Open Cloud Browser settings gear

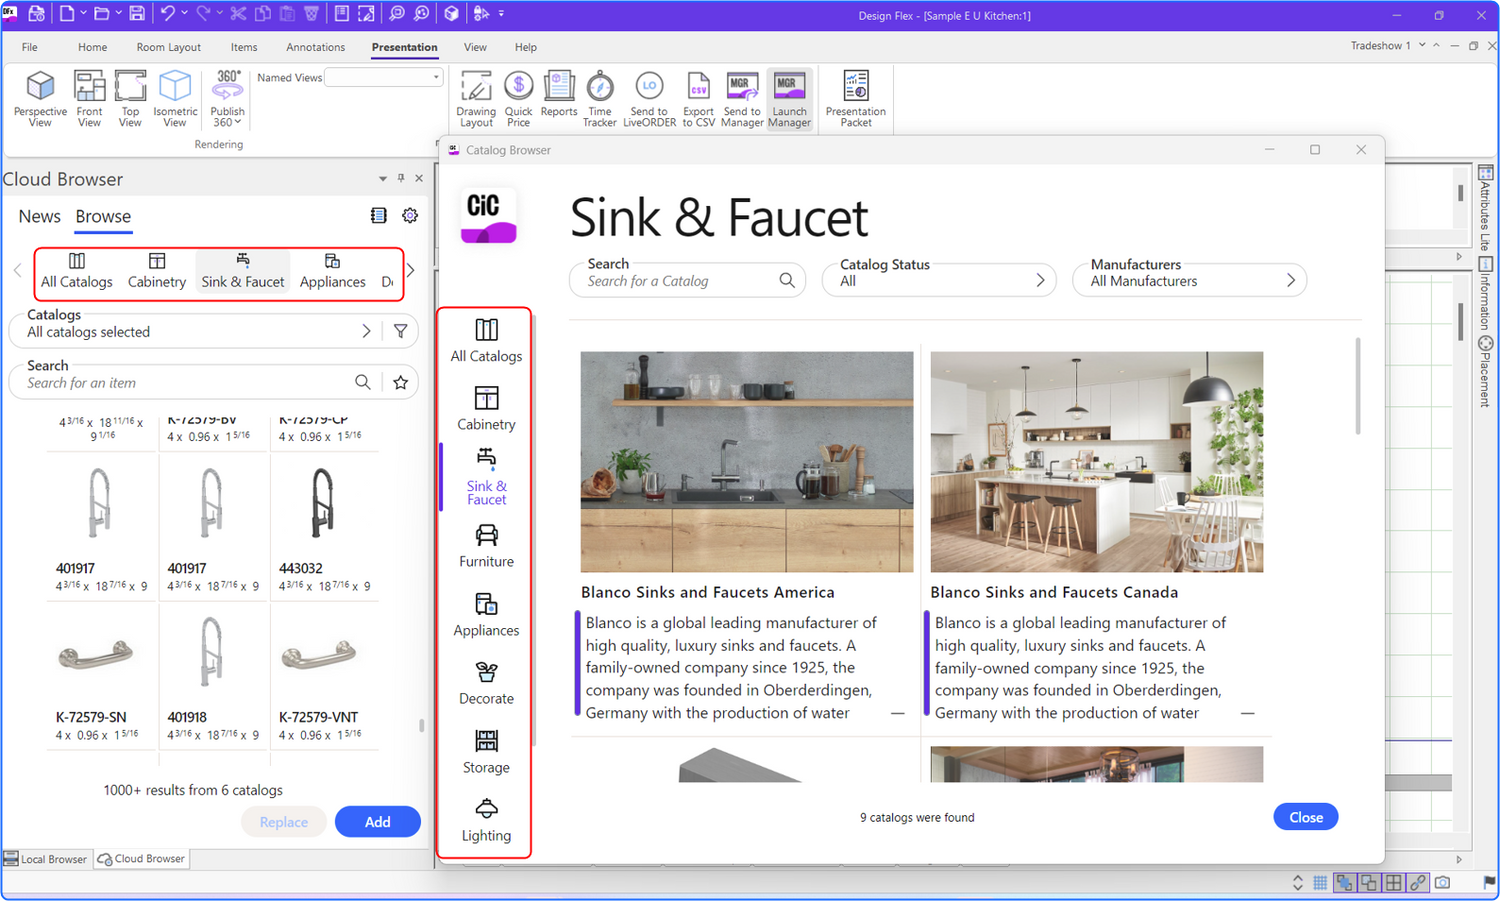click(410, 216)
